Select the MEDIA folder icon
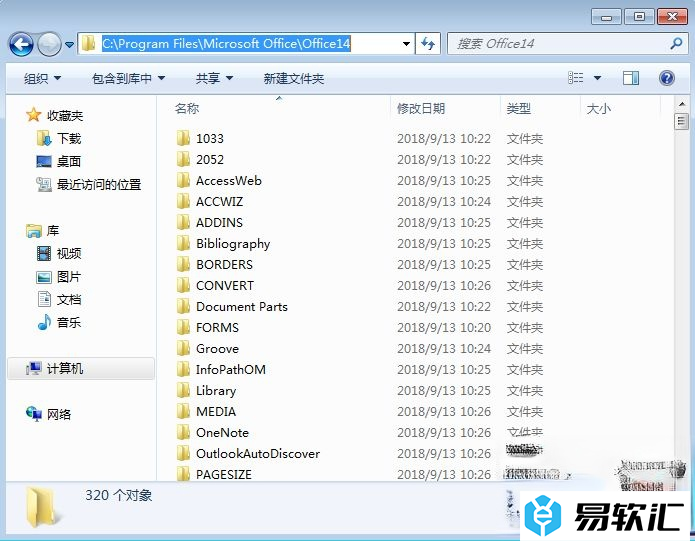The image size is (695, 541). pos(183,411)
